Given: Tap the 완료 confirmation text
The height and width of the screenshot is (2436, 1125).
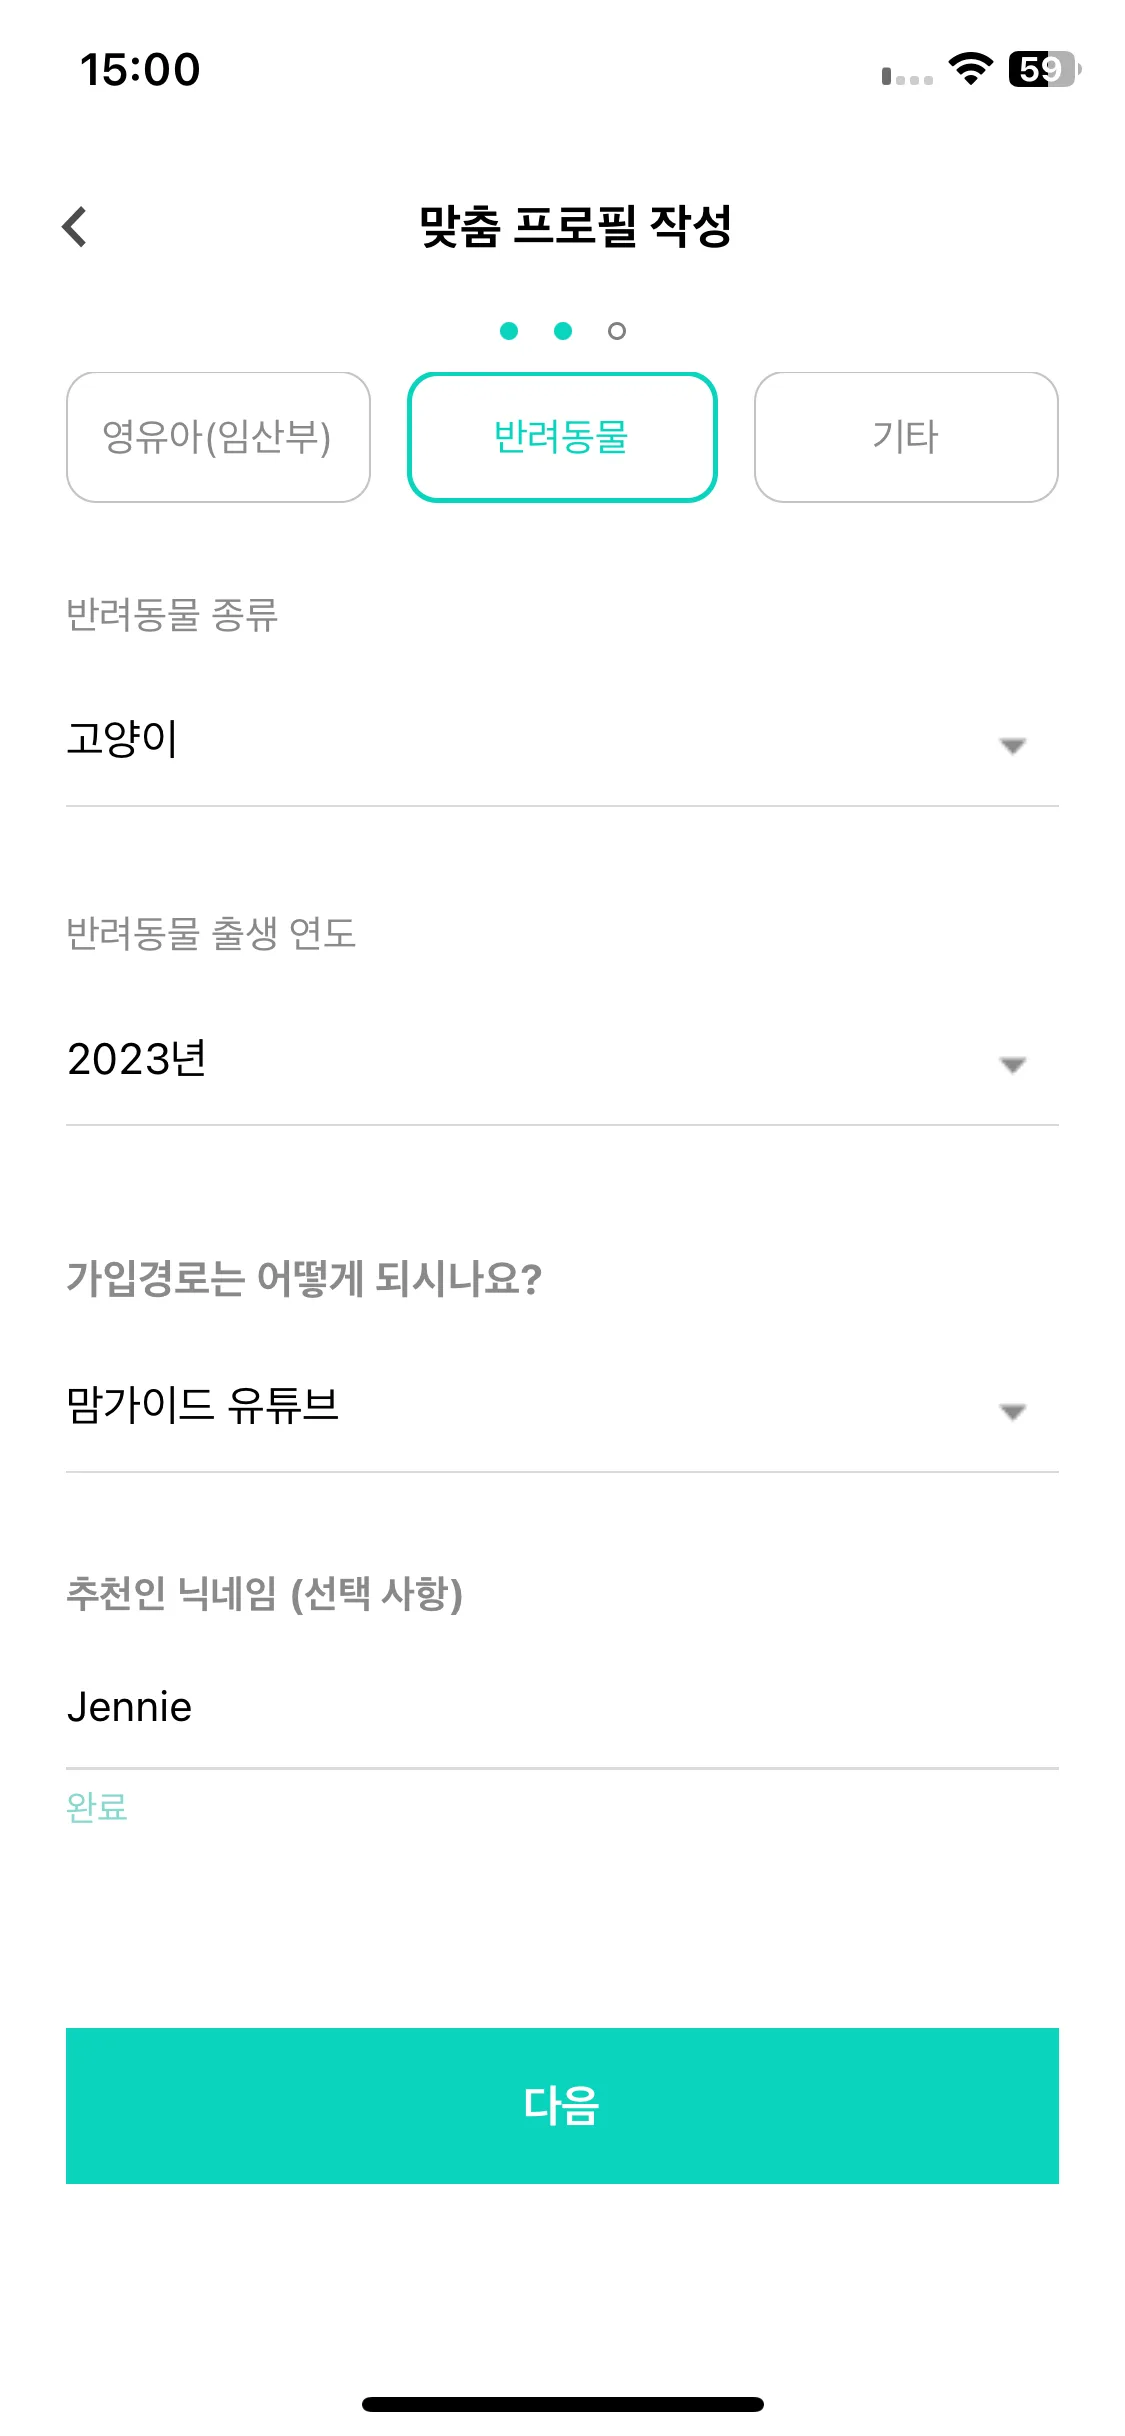Looking at the screenshot, I should (97, 1807).
